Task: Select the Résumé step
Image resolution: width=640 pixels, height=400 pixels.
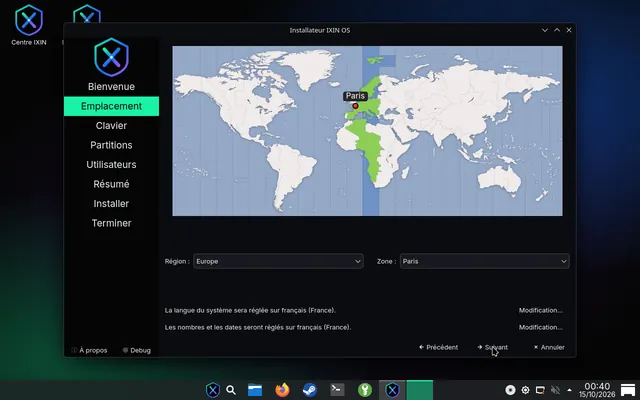Action: click(x=111, y=184)
